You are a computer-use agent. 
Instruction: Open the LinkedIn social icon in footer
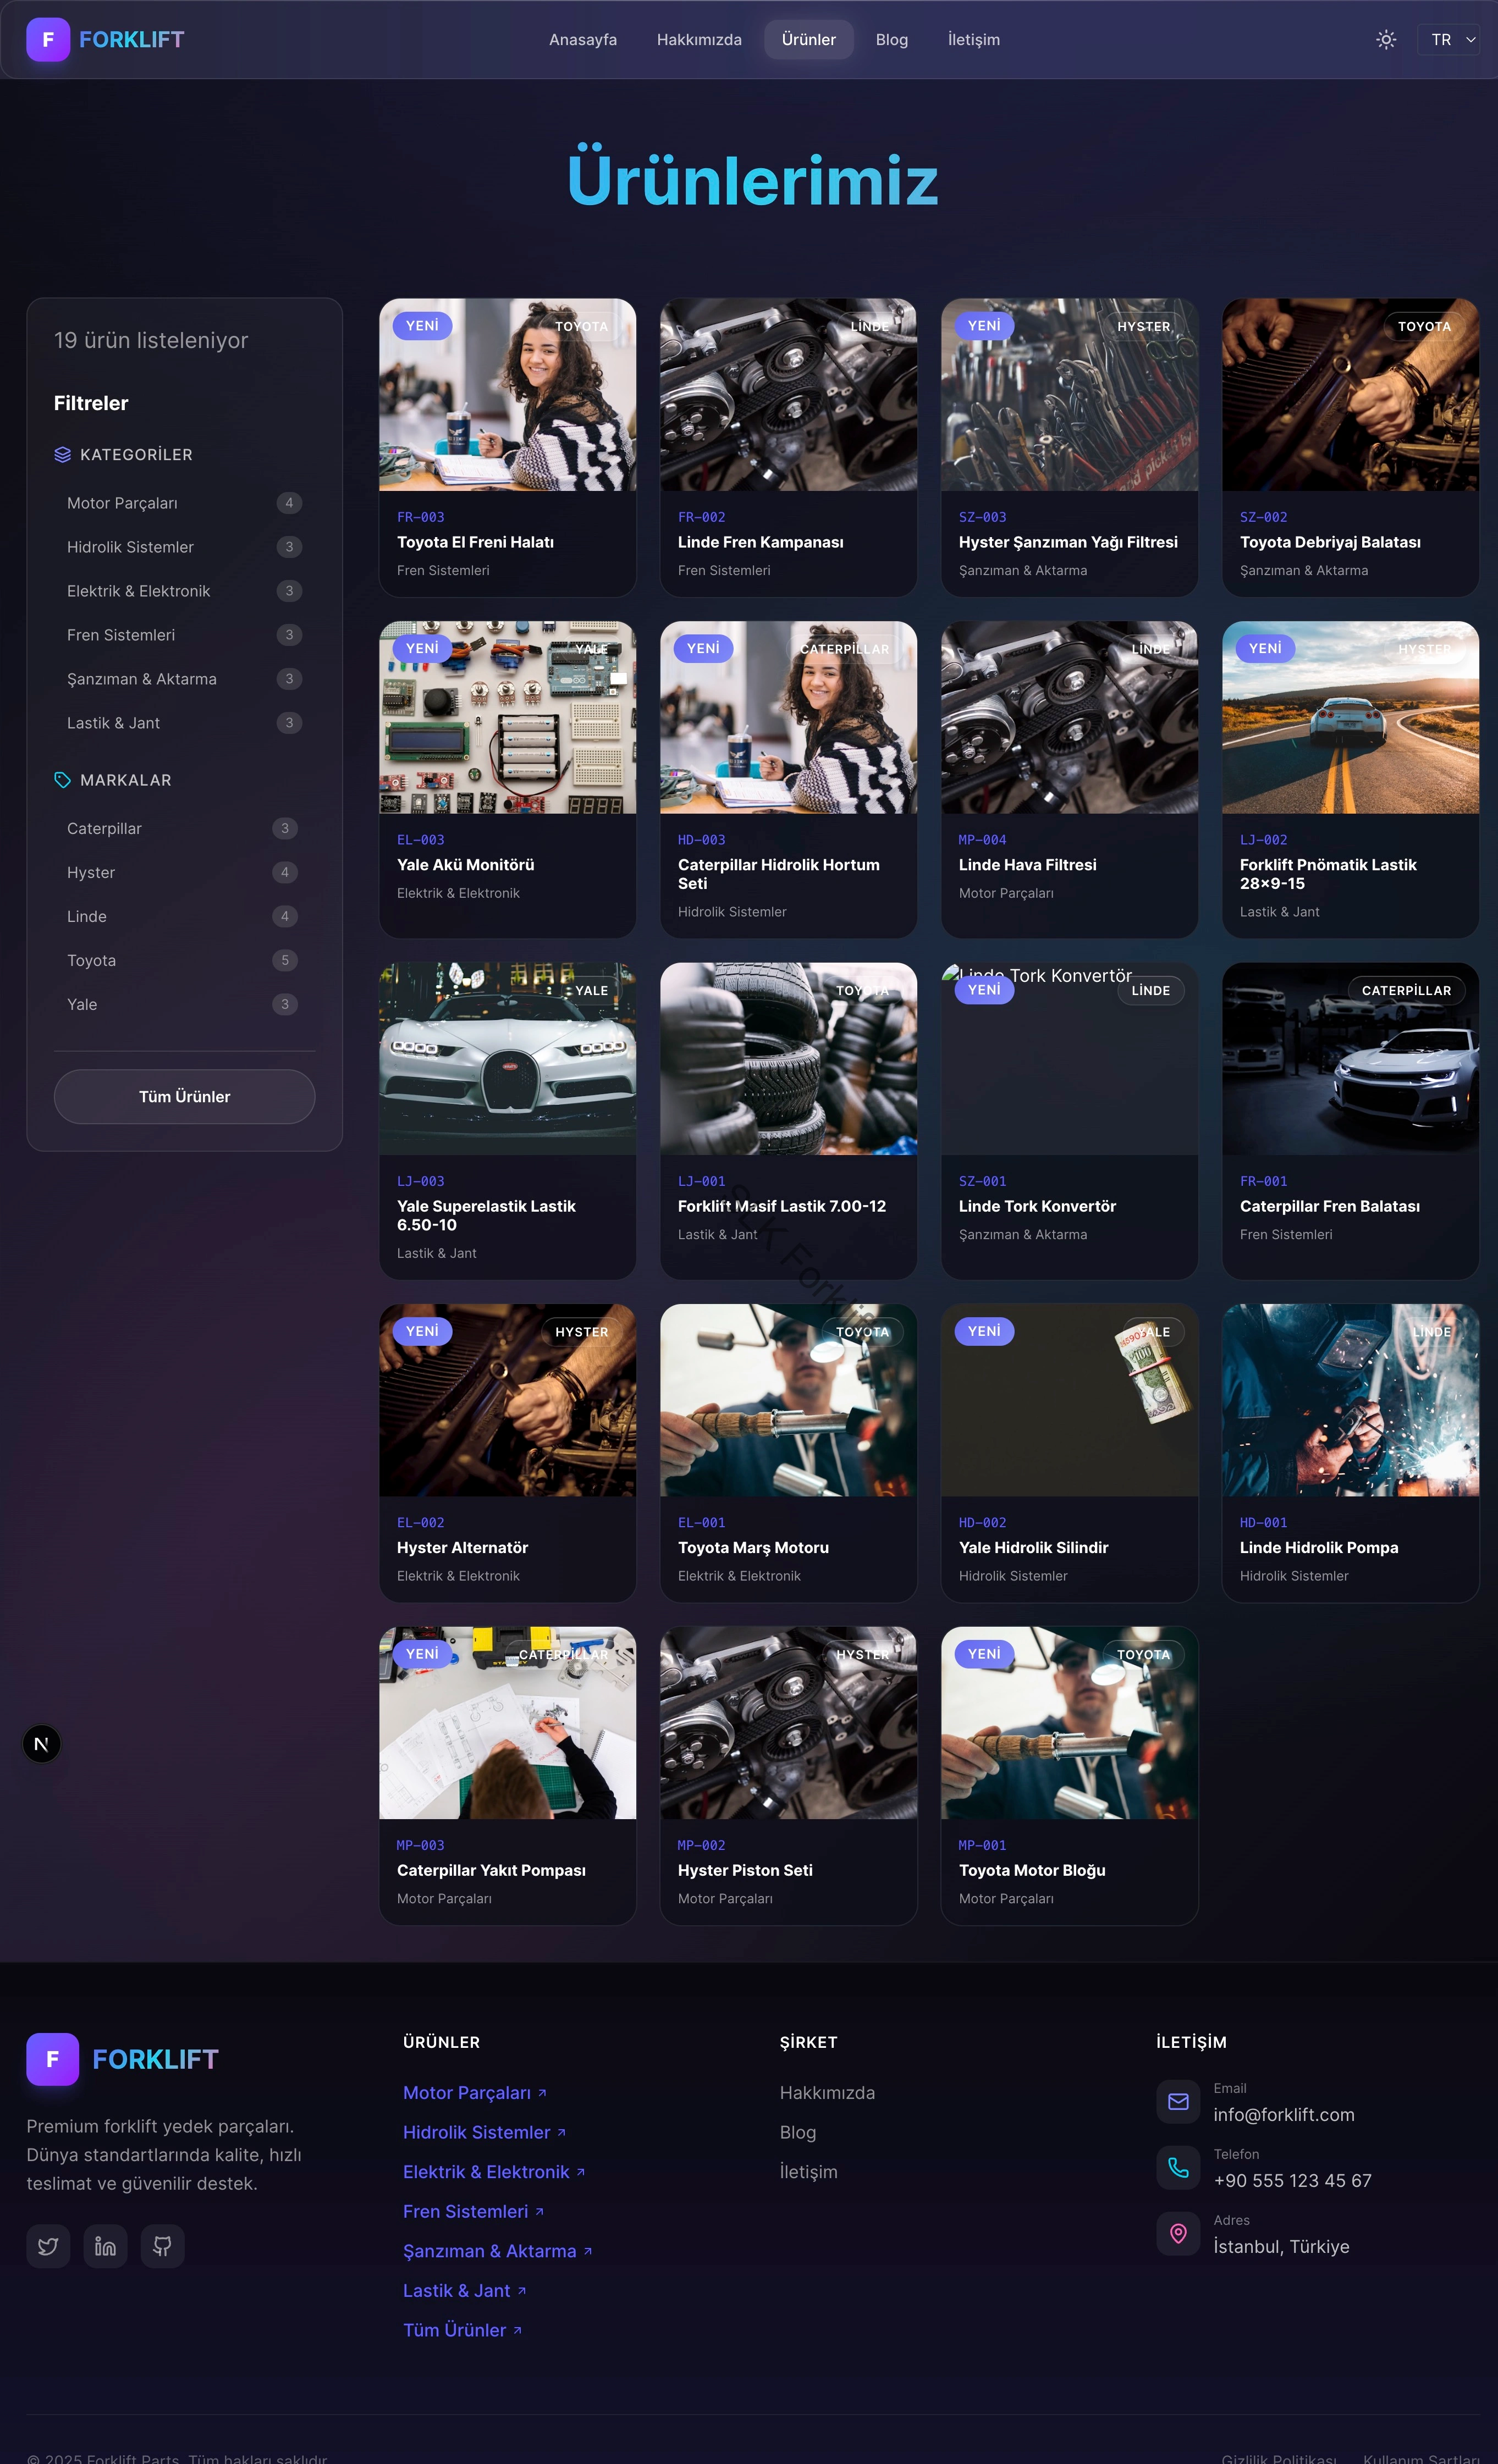coord(105,2246)
